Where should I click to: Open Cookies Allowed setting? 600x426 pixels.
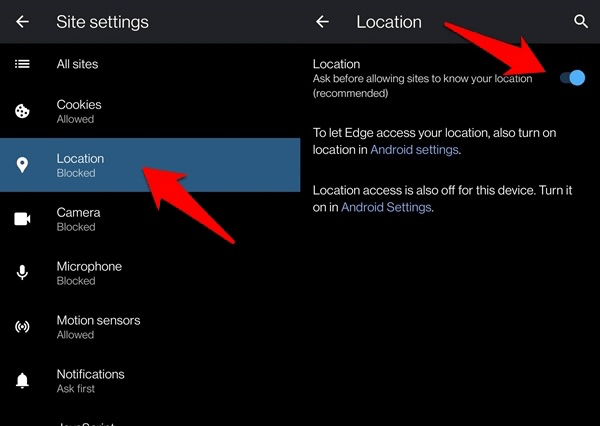[x=79, y=111]
